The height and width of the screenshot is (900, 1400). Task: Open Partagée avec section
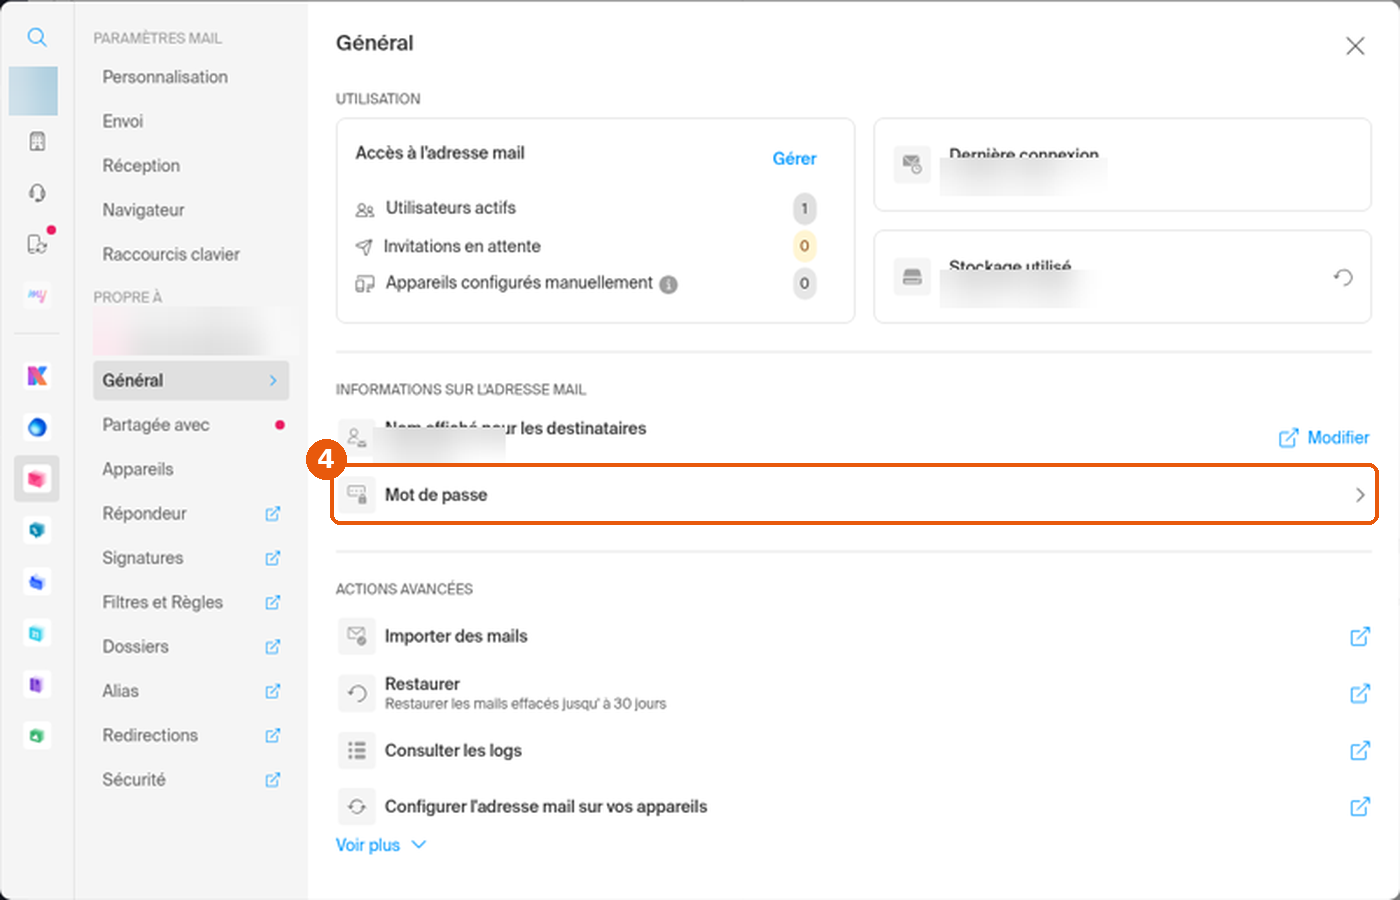[156, 425]
